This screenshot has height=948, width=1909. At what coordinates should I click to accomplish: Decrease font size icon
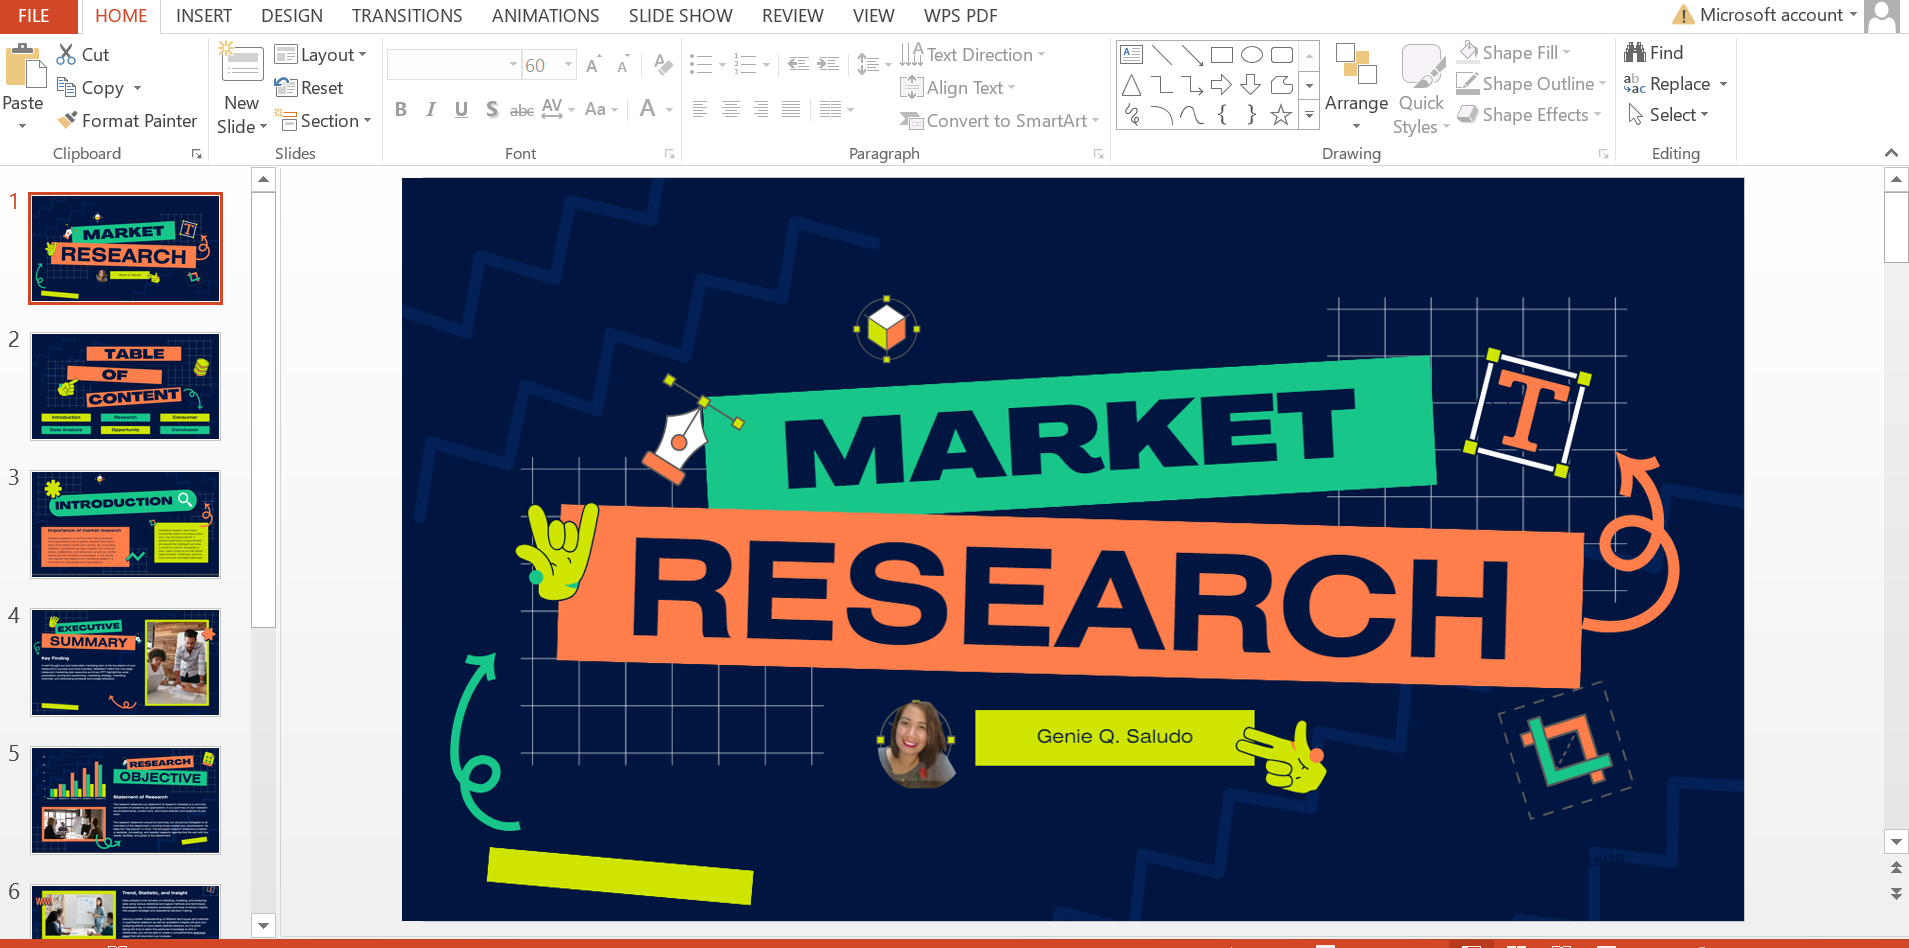(x=623, y=65)
